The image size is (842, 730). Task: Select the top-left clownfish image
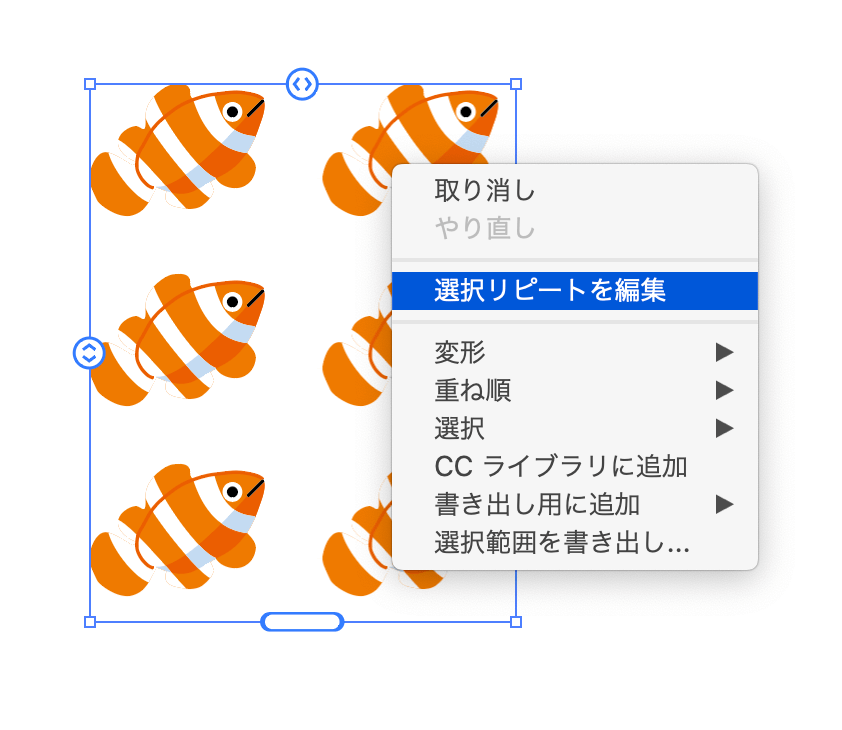tap(178, 150)
